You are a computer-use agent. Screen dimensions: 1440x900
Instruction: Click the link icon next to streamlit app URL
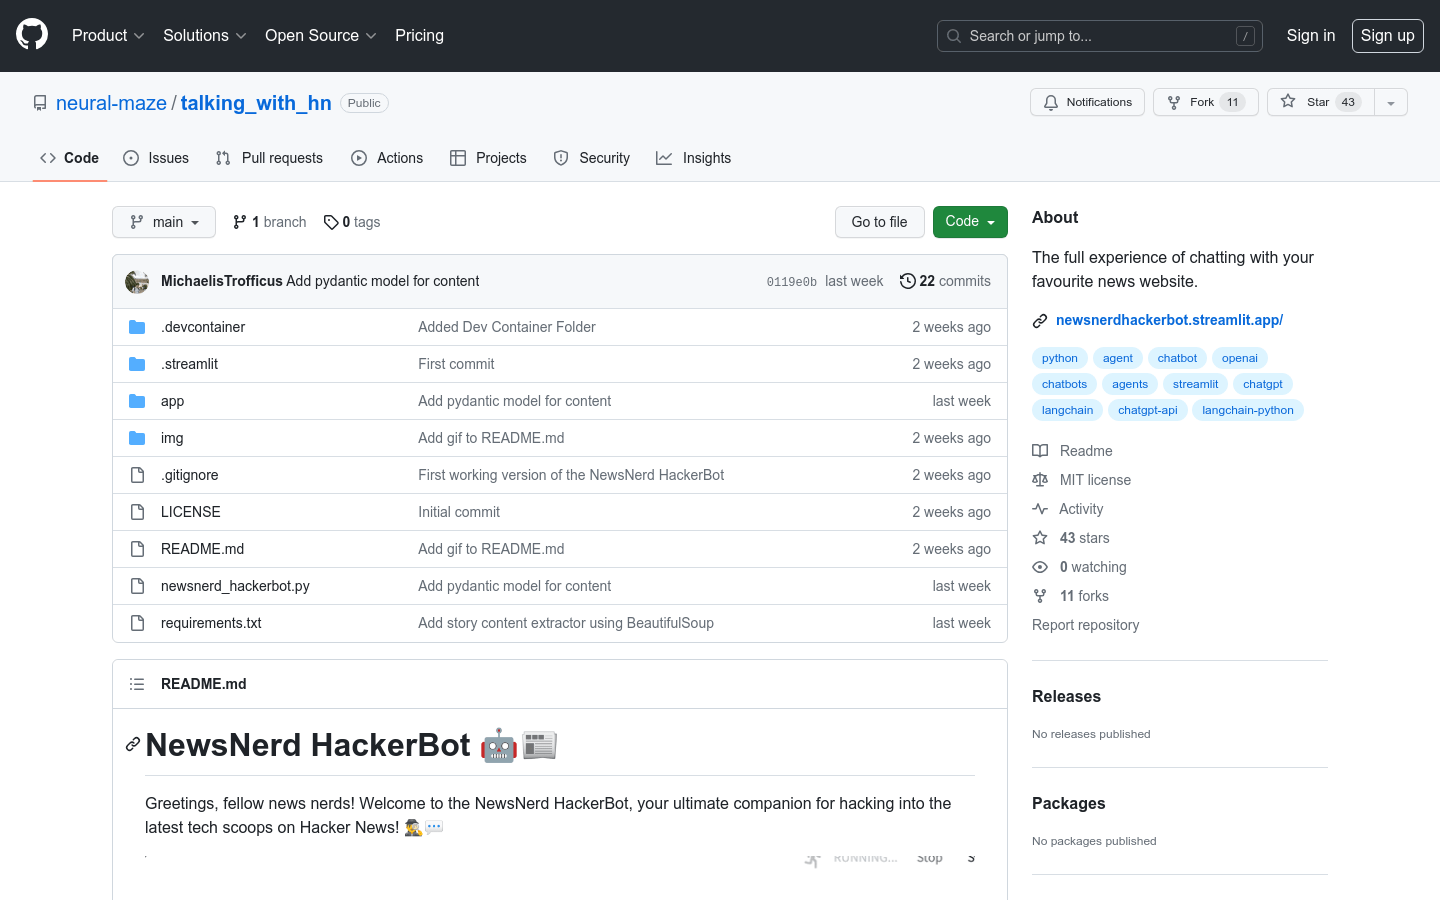pos(1040,320)
